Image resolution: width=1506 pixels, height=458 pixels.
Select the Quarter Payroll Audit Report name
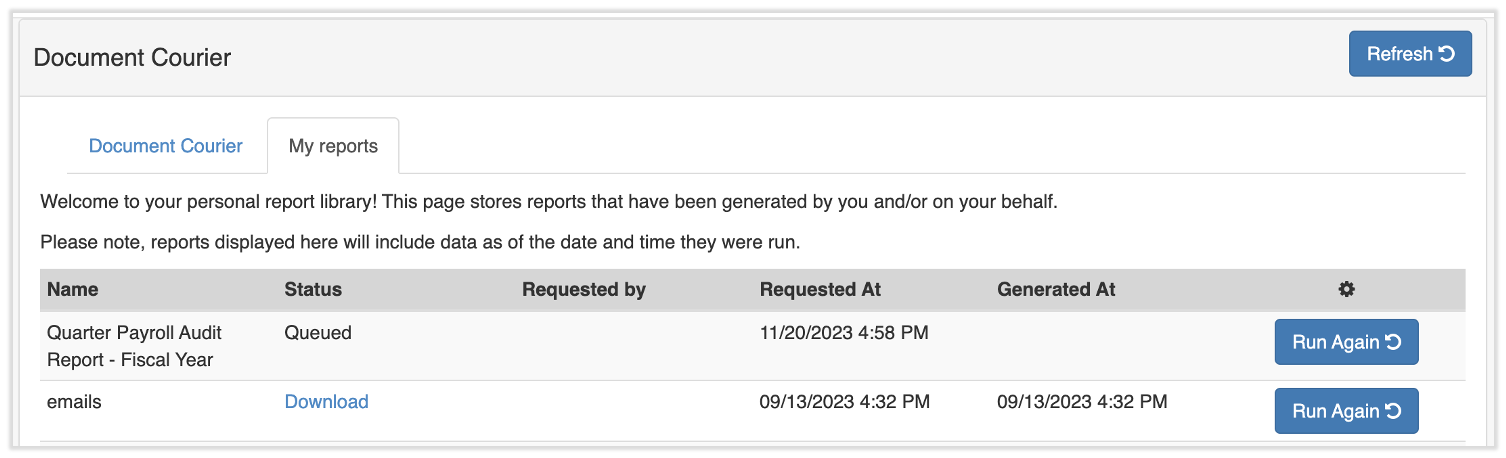click(134, 346)
